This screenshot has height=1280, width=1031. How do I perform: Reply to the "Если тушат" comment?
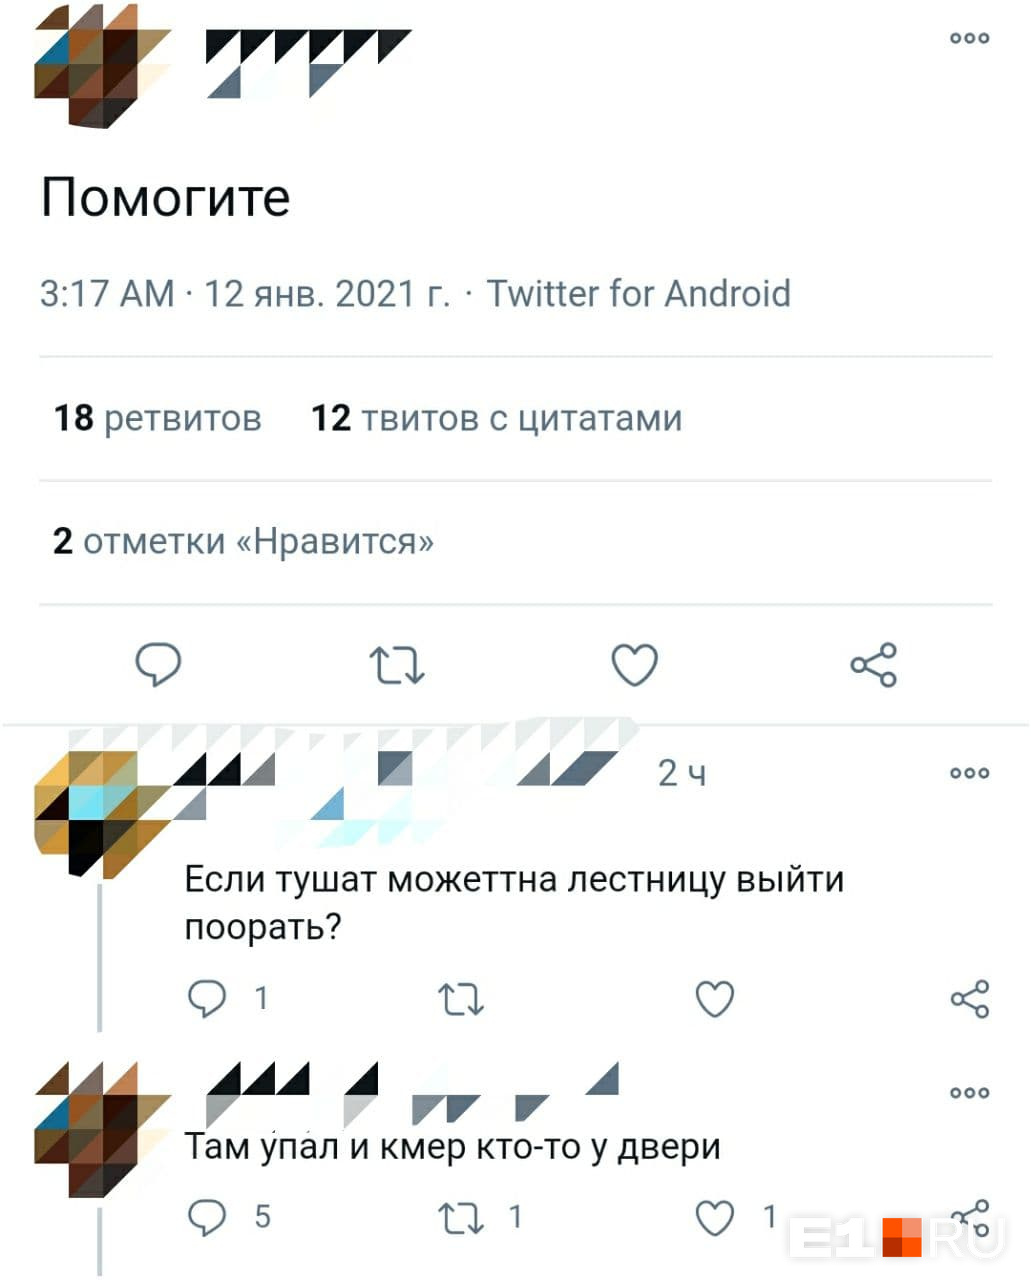point(207,998)
